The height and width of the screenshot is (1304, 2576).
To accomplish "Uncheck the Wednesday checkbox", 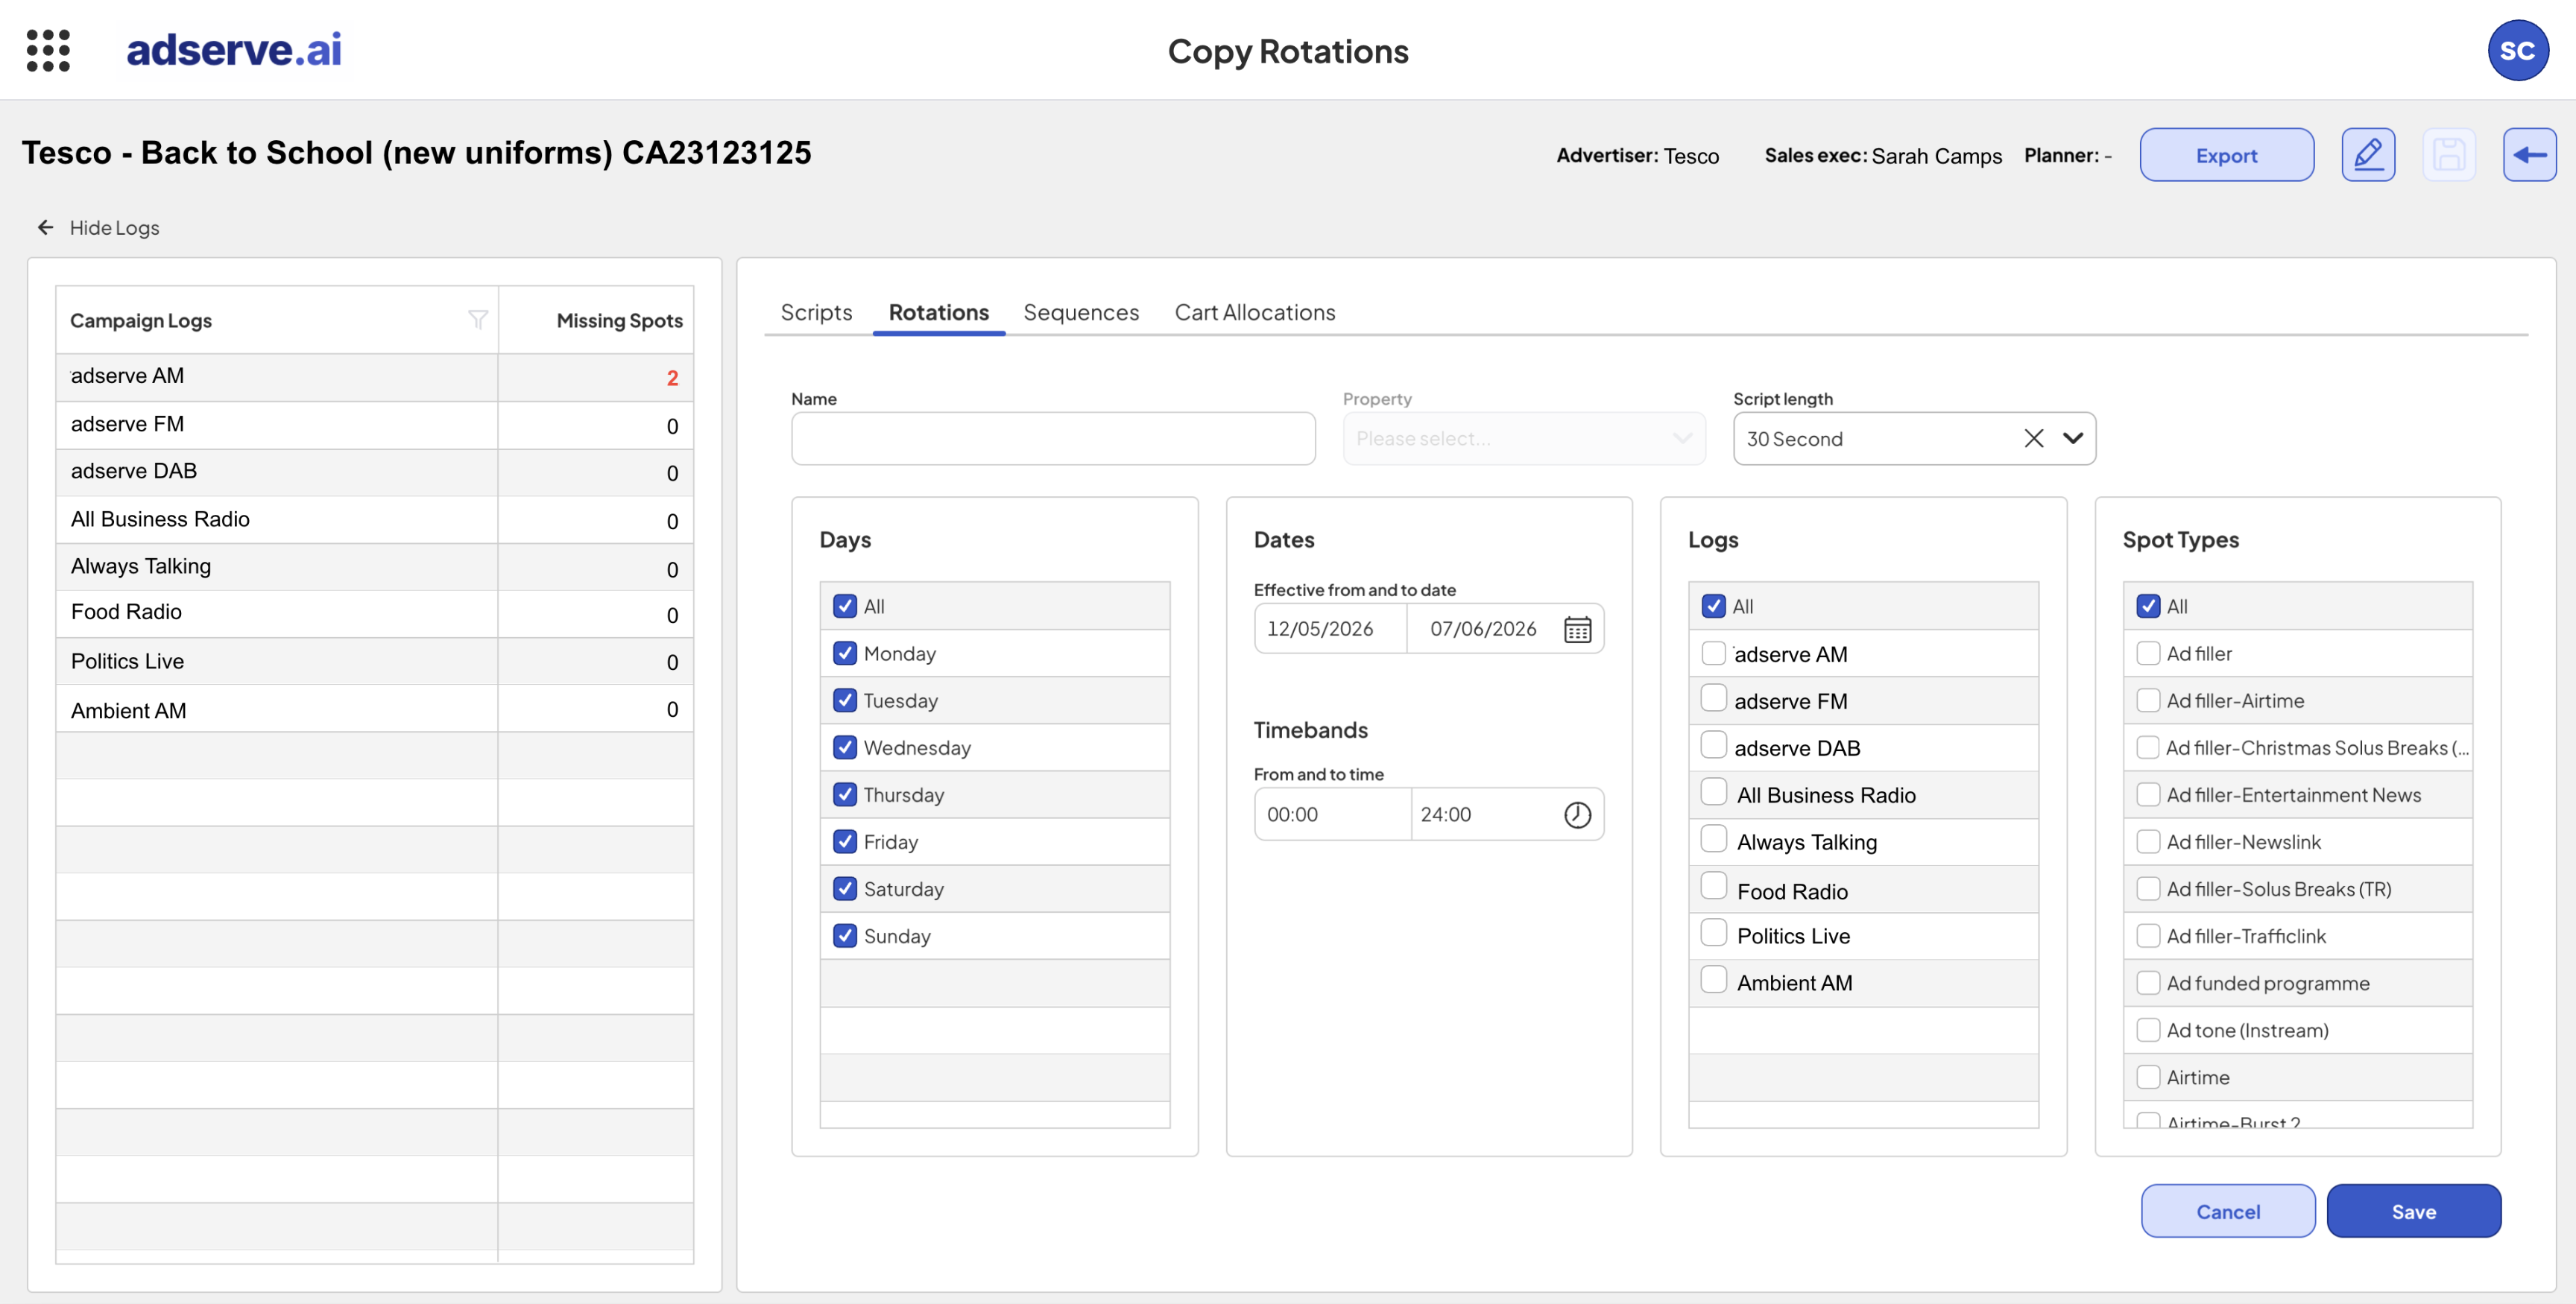I will pyautogui.click(x=845, y=748).
